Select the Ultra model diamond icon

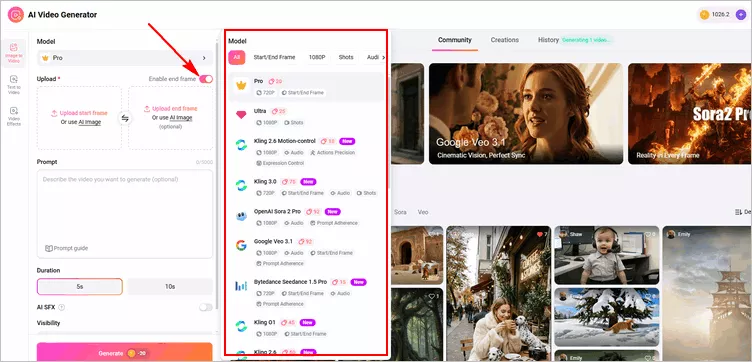(241, 115)
